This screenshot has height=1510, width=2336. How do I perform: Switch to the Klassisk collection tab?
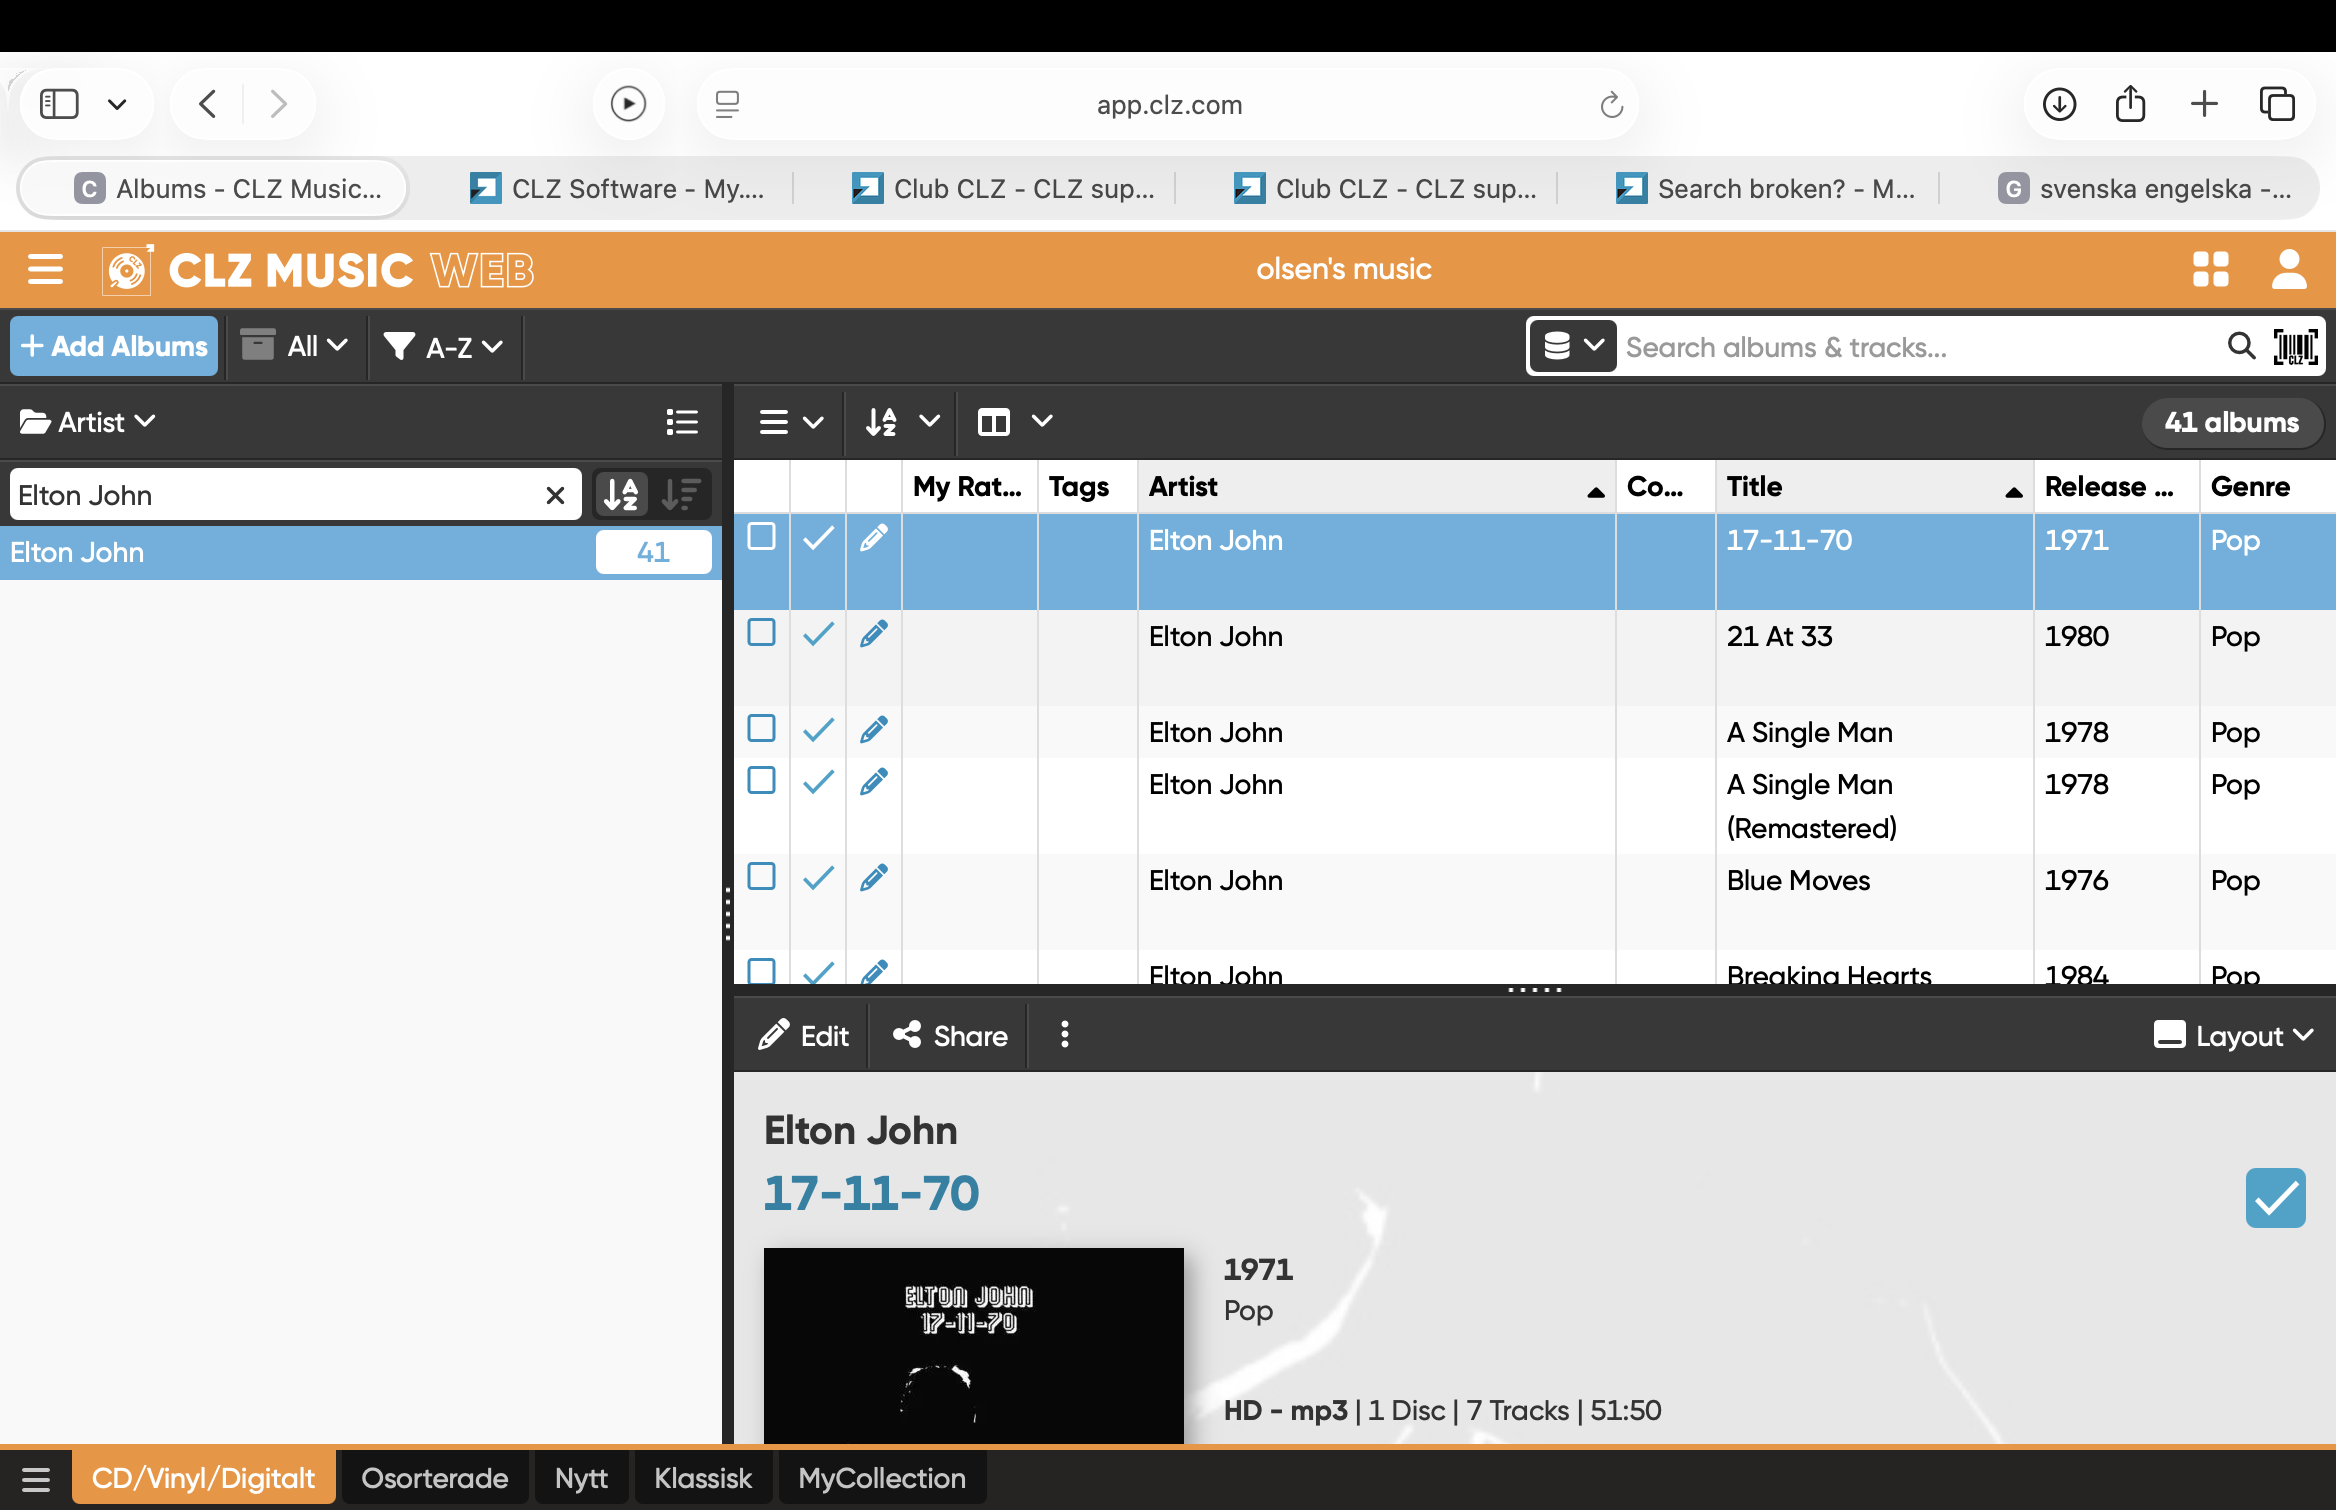click(x=702, y=1478)
